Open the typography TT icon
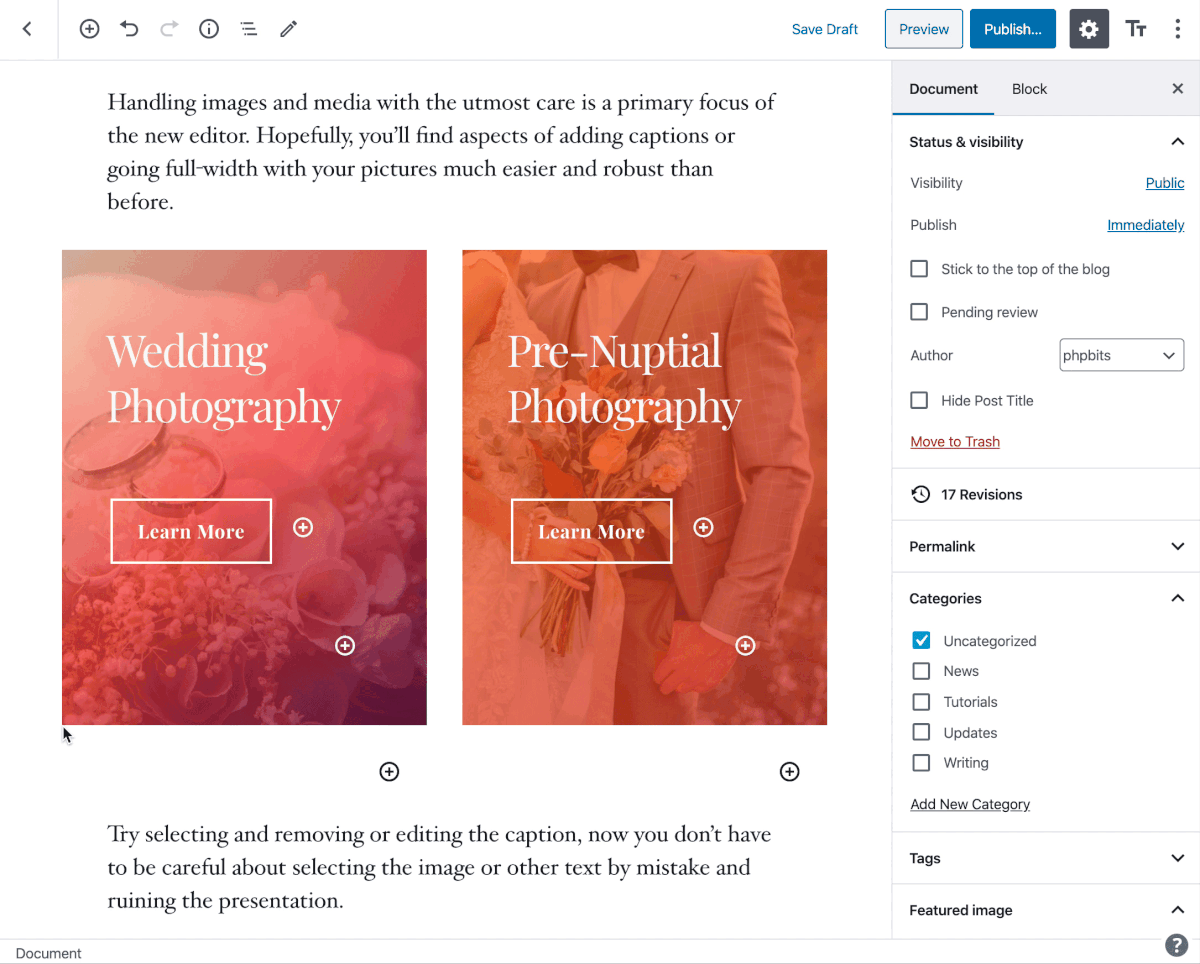 pyautogui.click(x=1136, y=29)
